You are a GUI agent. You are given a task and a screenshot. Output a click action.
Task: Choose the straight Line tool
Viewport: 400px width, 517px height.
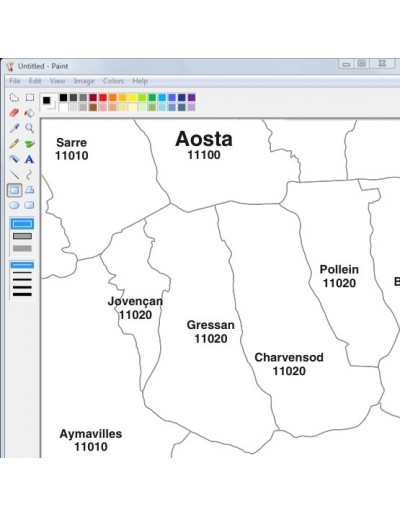coord(14,175)
